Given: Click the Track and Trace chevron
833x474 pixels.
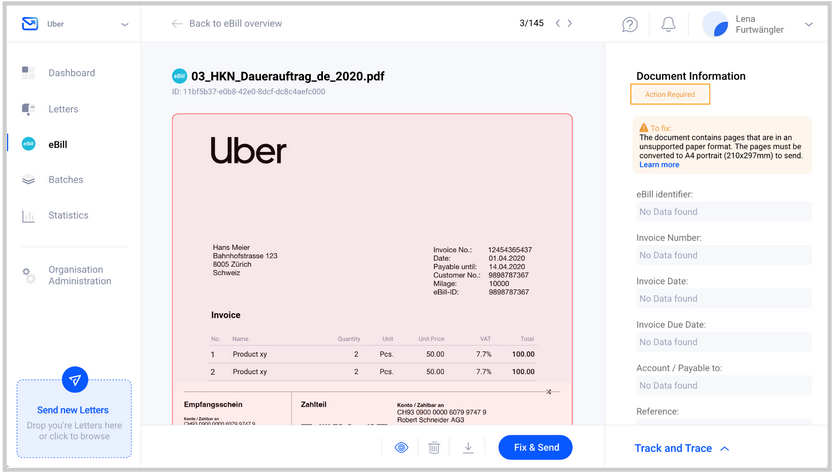Looking at the screenshot, I should tap(725, 448).
